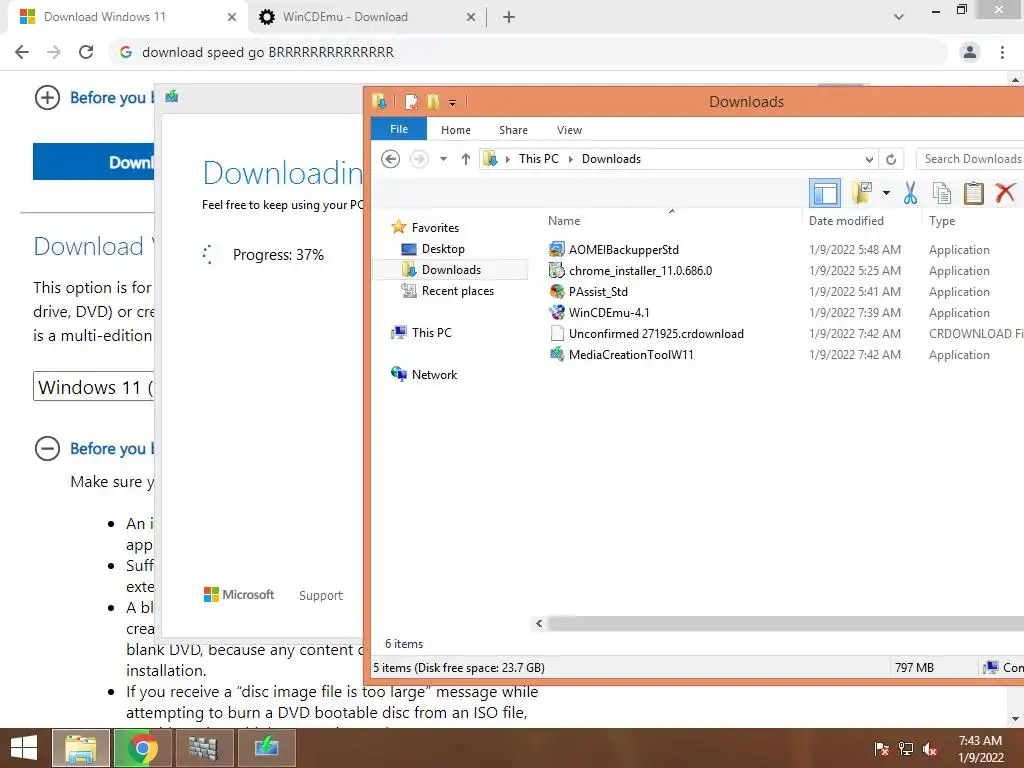Select Network in navigation pane

[434, 375]
